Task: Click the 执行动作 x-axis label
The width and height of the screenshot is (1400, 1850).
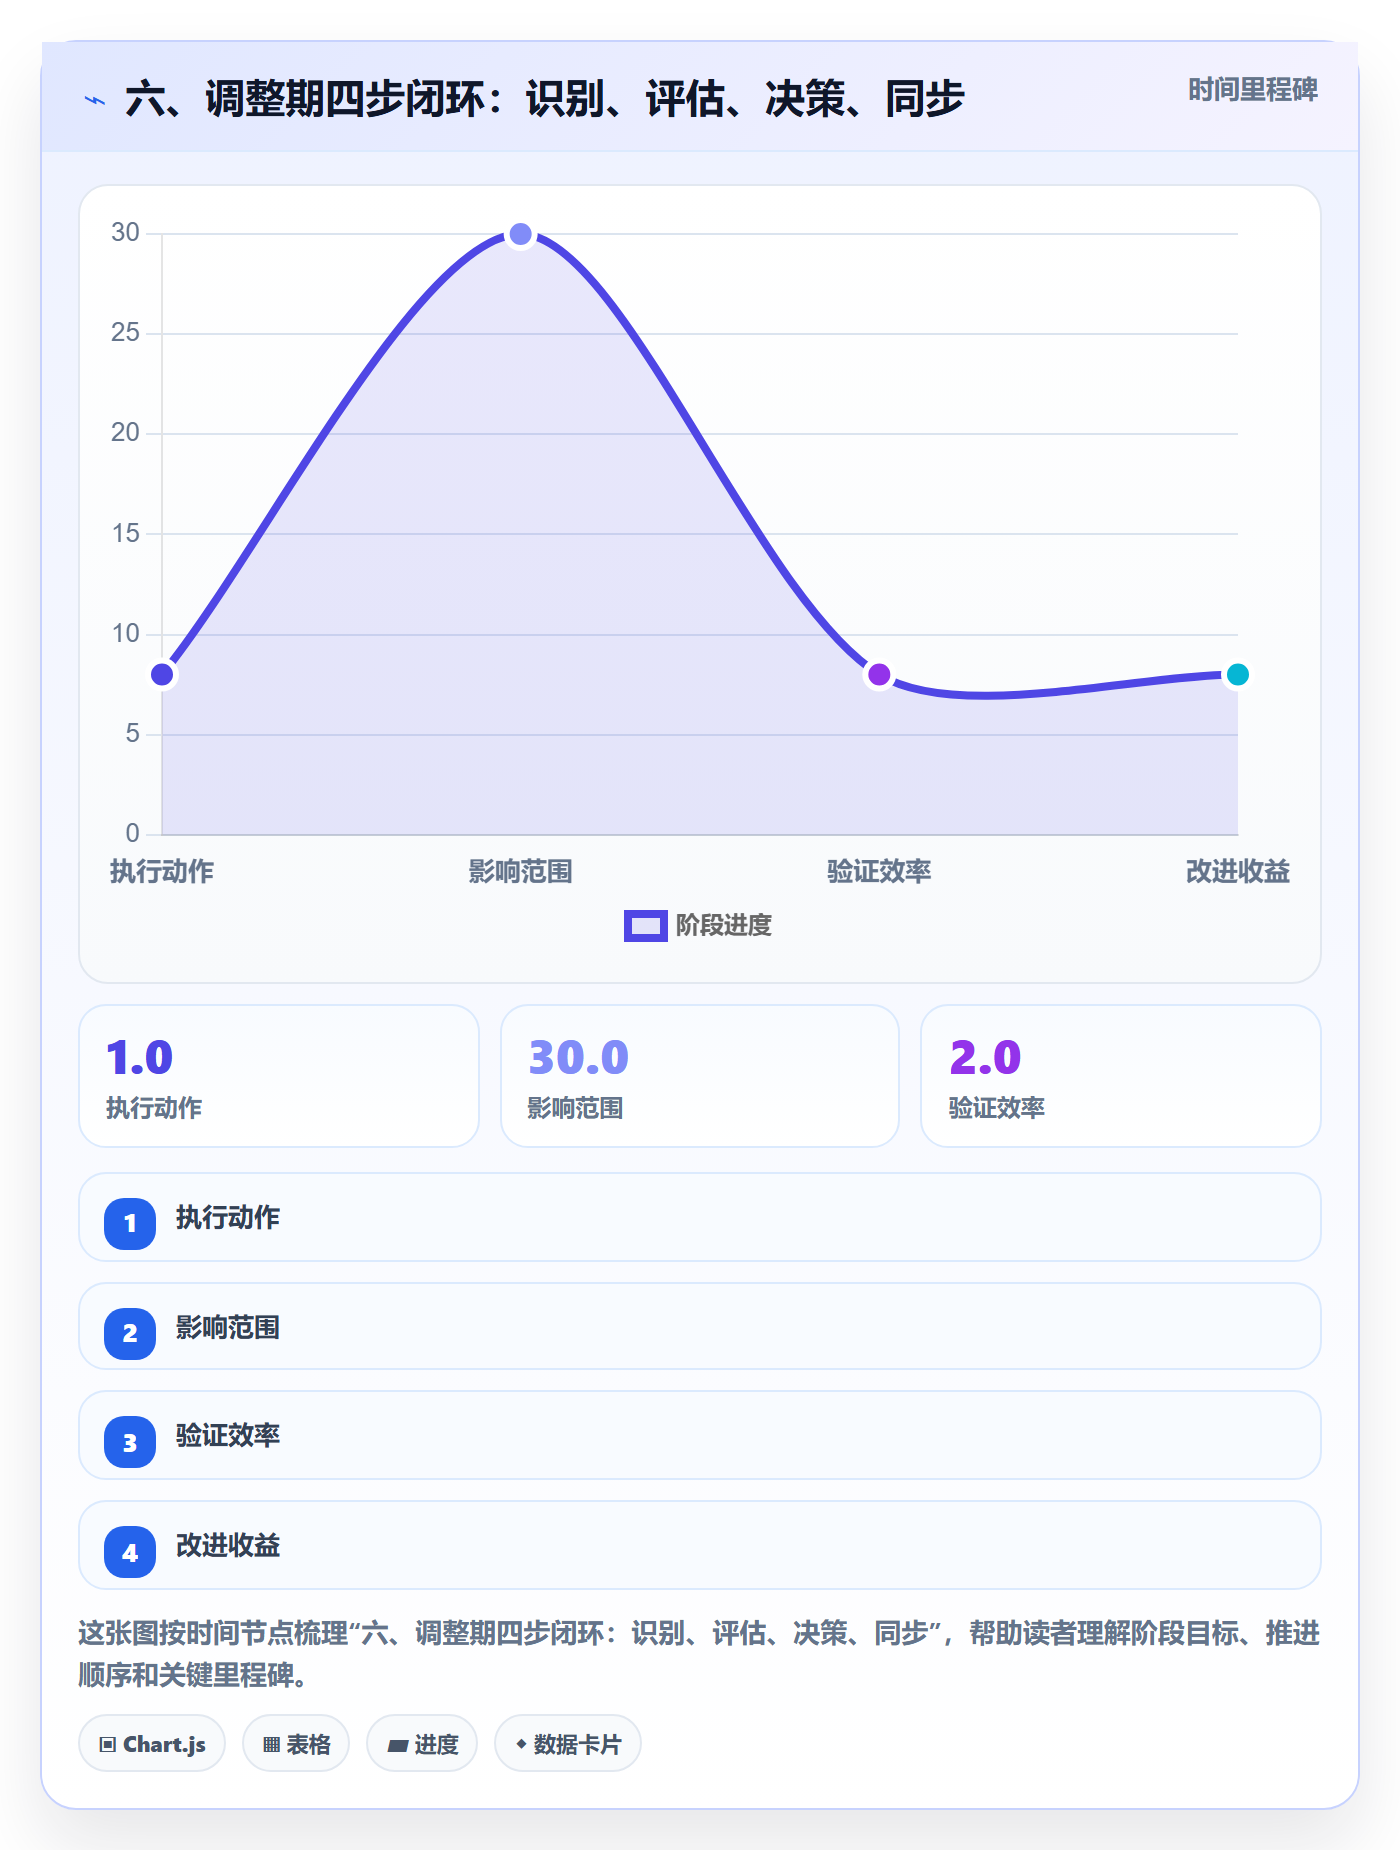Action: [162, 872]
